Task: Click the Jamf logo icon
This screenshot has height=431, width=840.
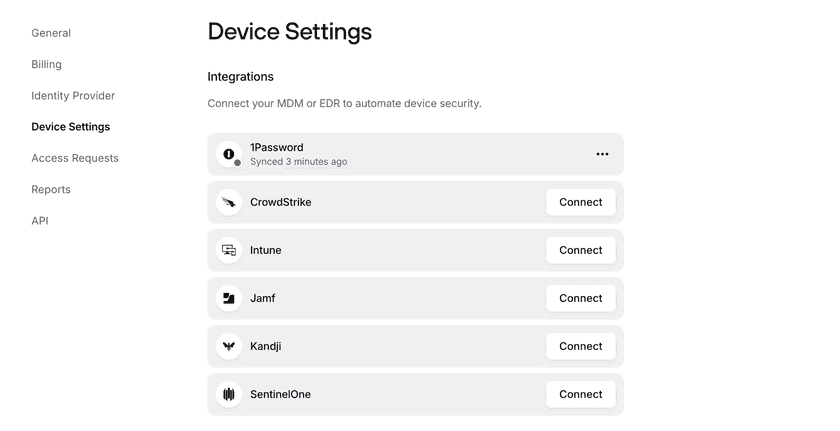Action: pyautogui.click(x=229, y=298)
